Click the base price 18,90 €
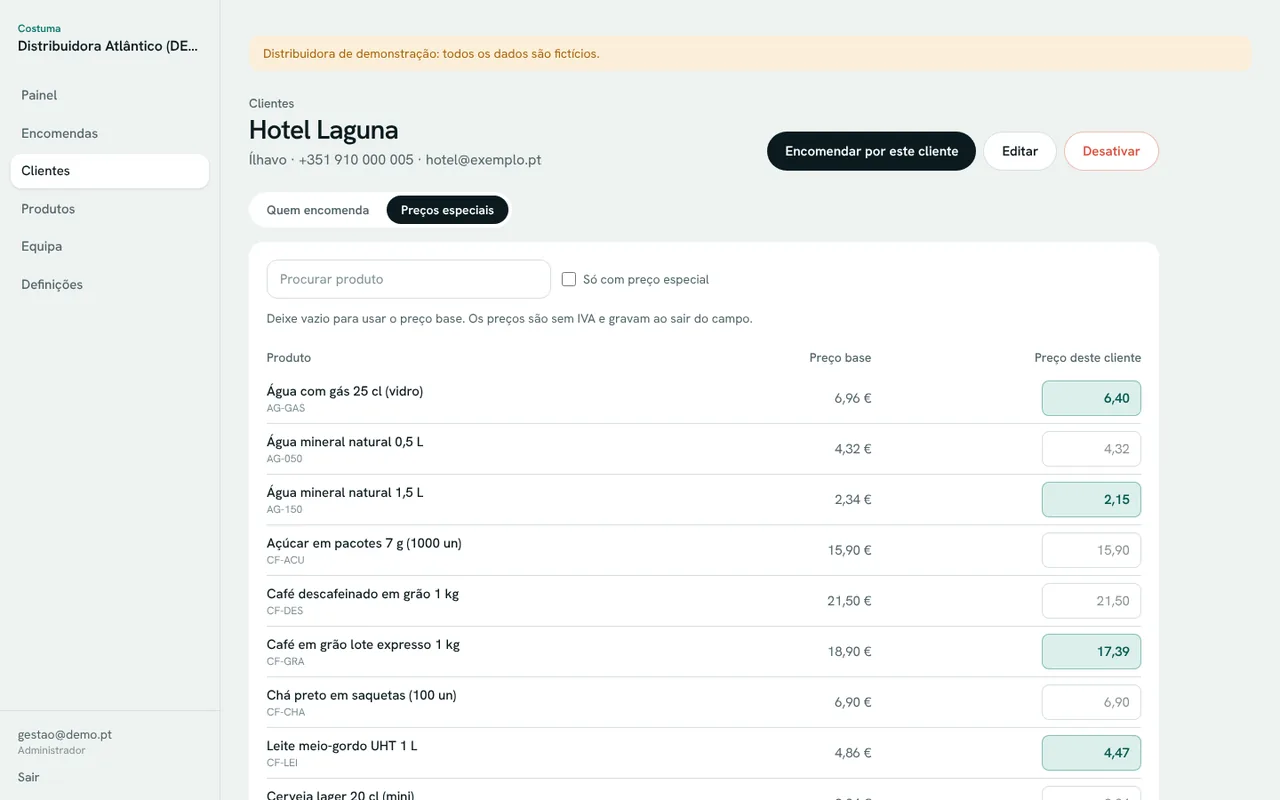 pyautogui.click(x=849, y=652)
